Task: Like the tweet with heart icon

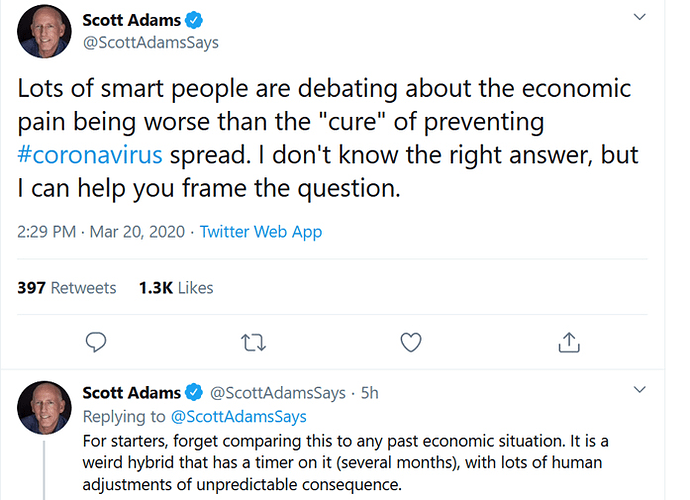Action: 411,342
